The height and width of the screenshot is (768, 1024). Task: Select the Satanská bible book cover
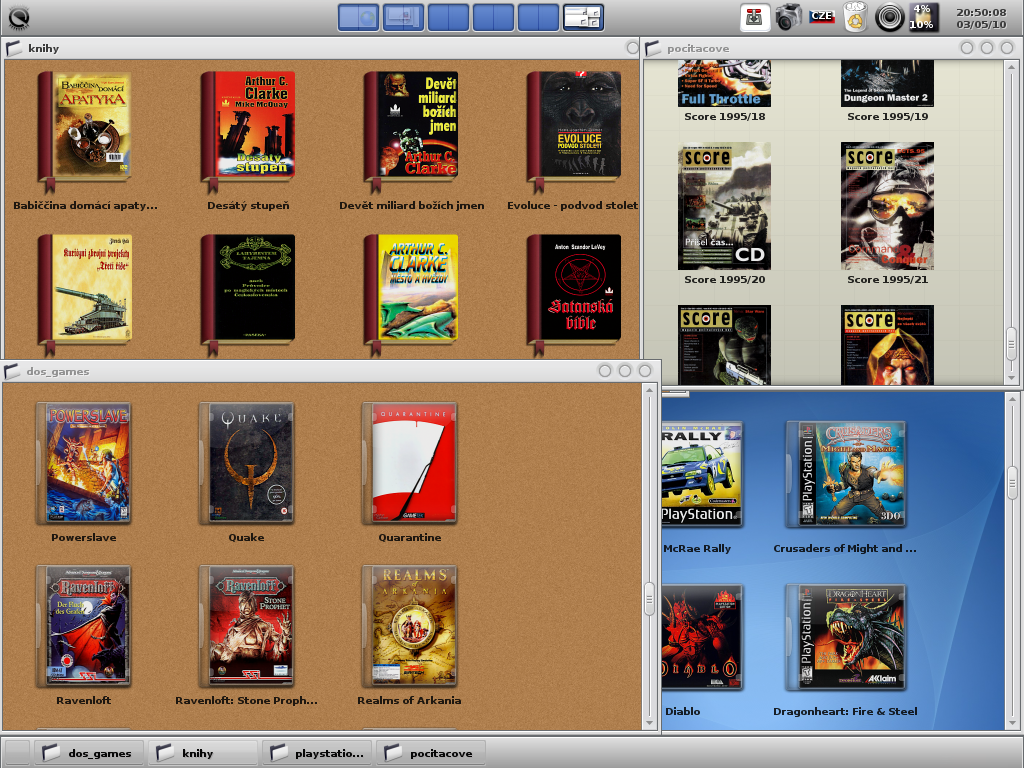click(575, 294)
